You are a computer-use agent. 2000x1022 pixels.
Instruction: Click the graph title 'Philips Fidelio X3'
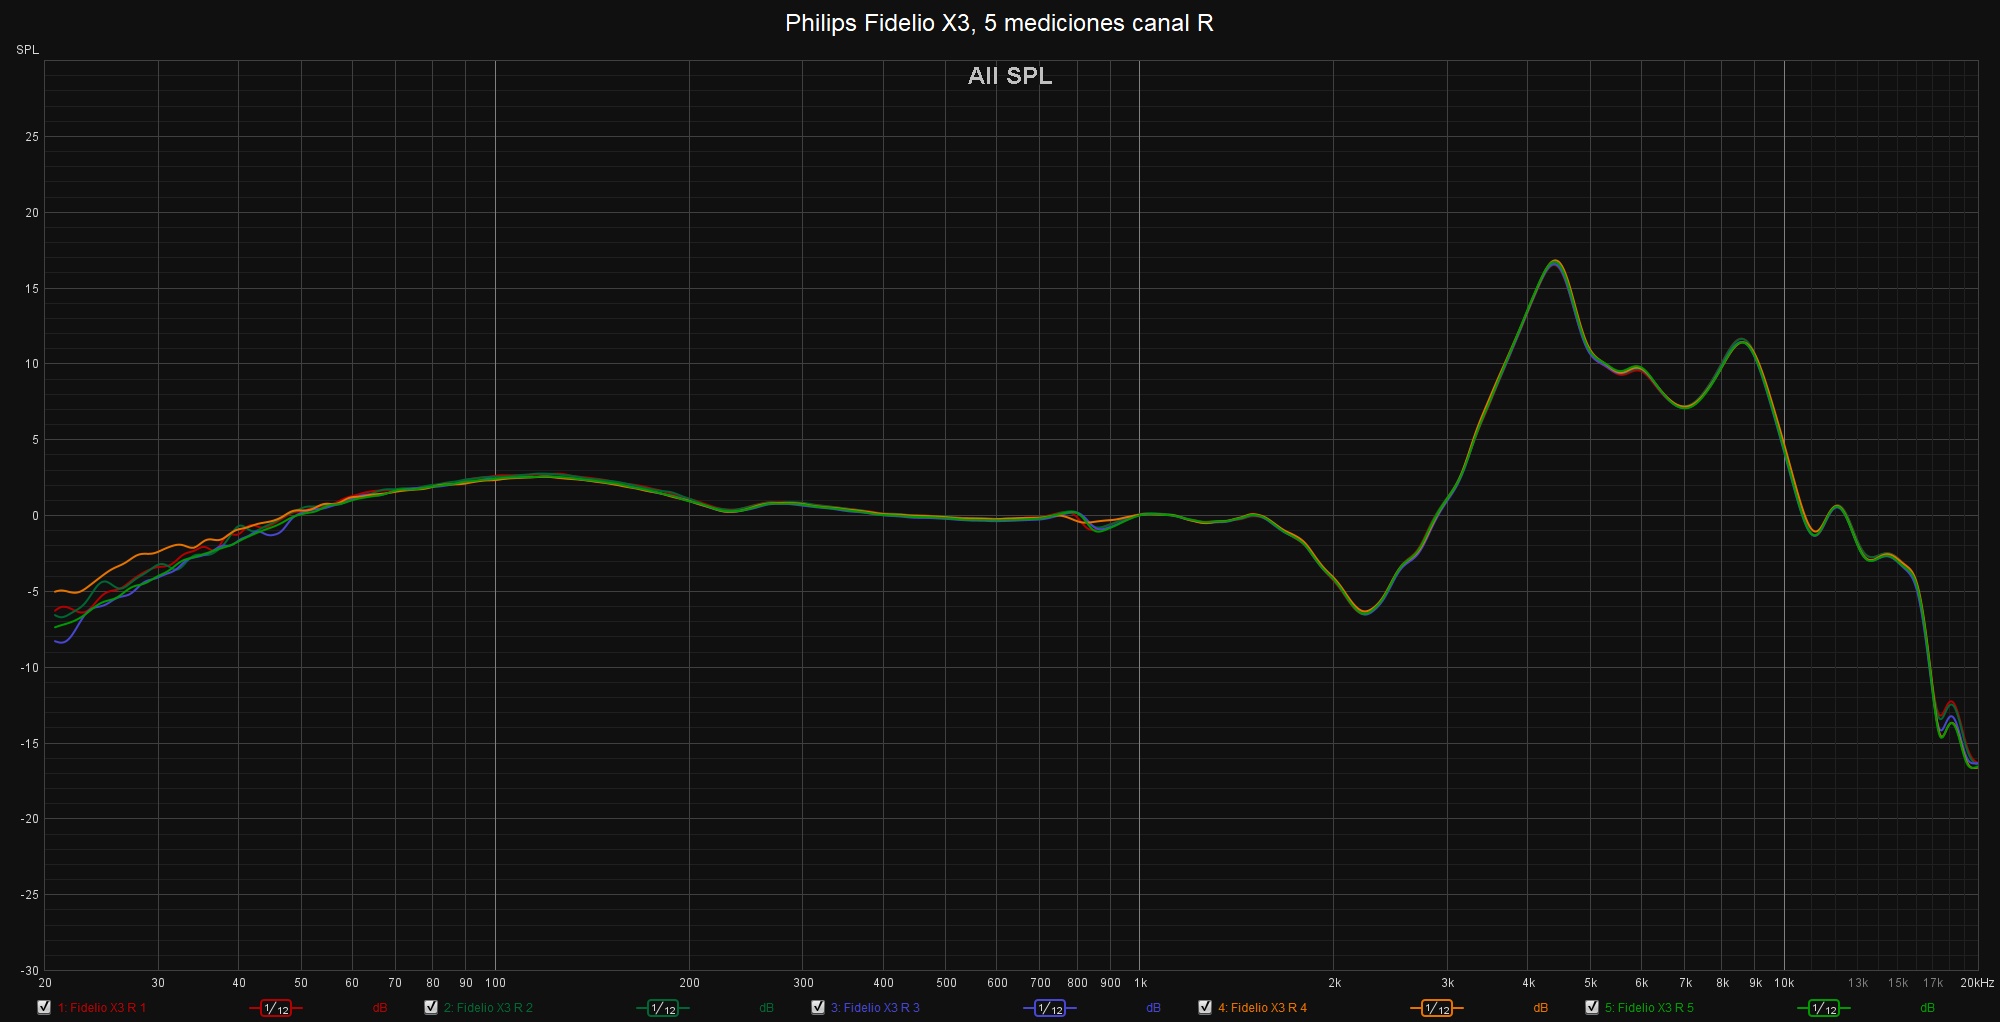[x=999, y=23]
